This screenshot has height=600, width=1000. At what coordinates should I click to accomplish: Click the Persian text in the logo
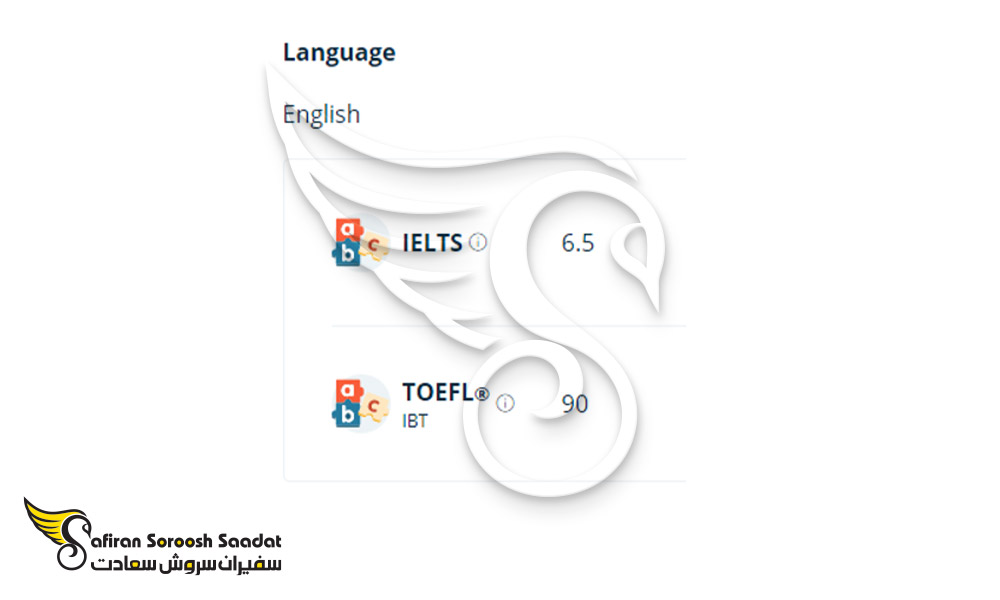[186, 564]
